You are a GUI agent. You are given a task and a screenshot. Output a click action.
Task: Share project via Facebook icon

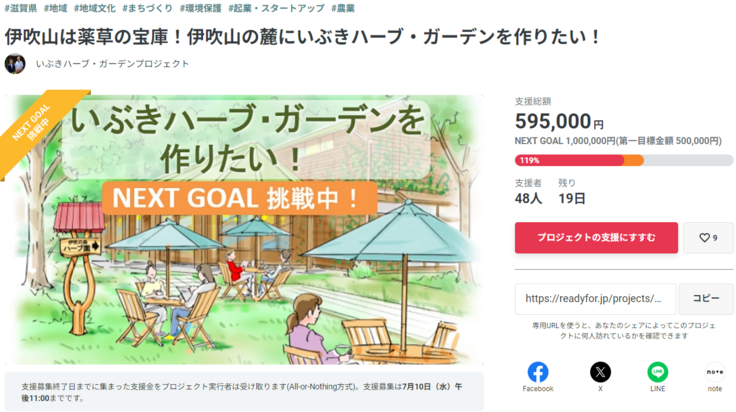click(x=538, y=372)
